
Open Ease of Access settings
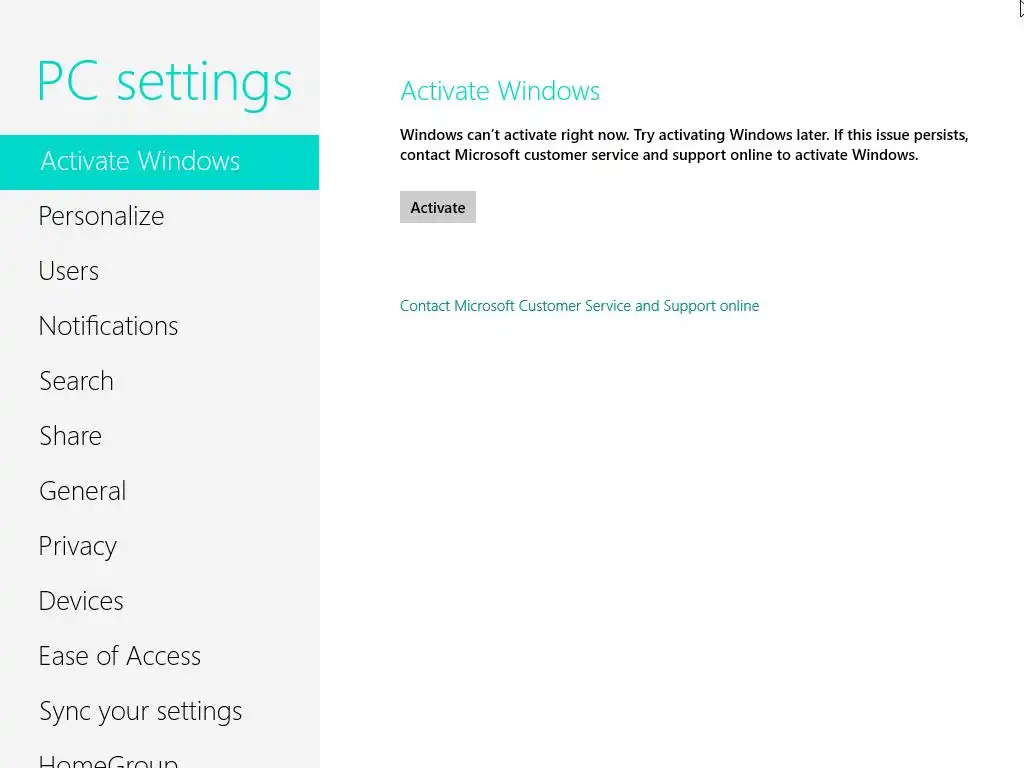coord(120,656)
